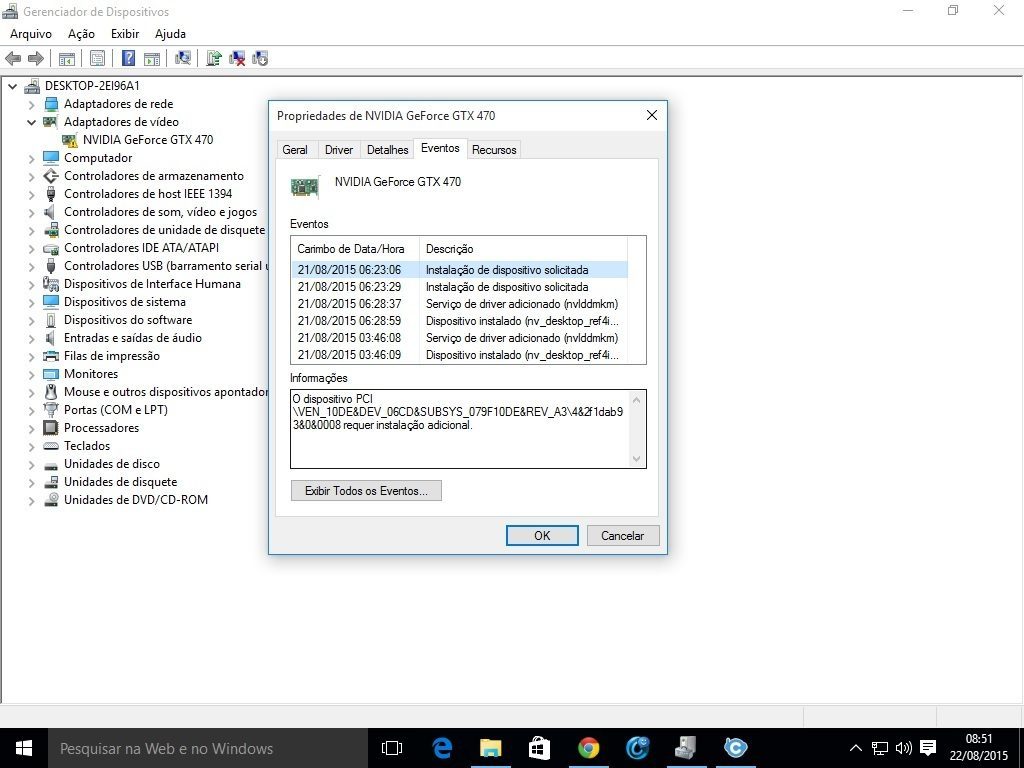Select Filas de impressão

112,356
